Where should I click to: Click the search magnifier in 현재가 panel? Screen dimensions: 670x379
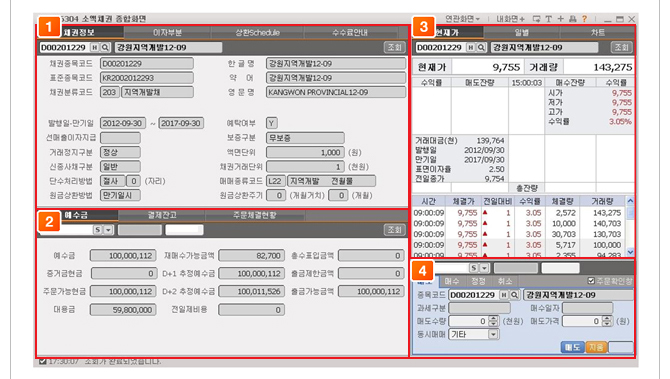pos(481,47)
